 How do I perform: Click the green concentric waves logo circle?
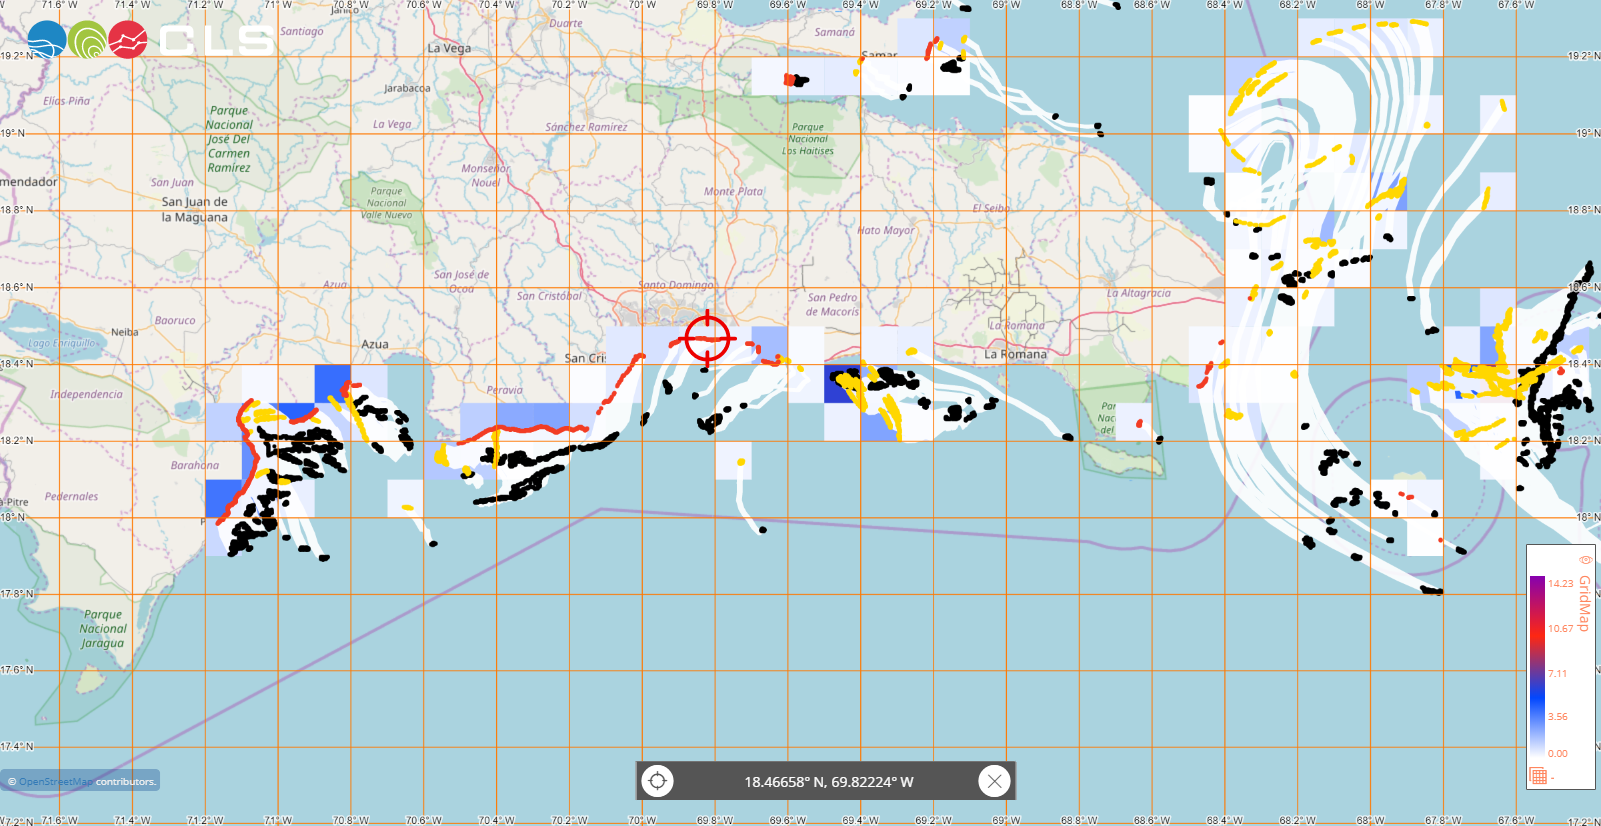87,40
